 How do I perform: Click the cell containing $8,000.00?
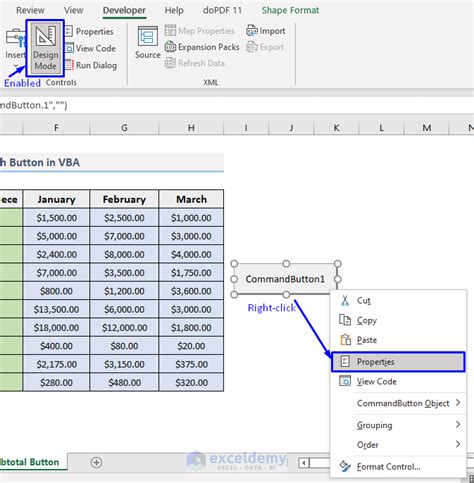124,254
